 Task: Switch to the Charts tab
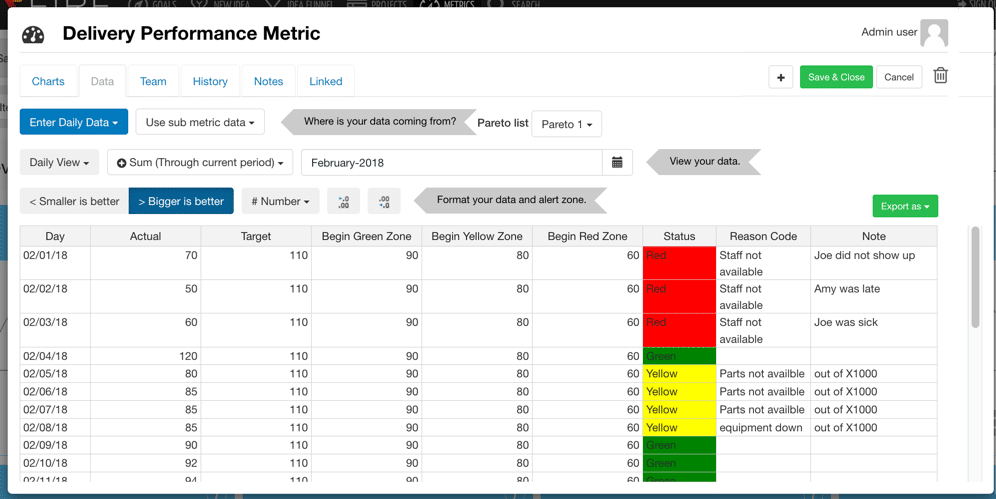pos(48,81)
